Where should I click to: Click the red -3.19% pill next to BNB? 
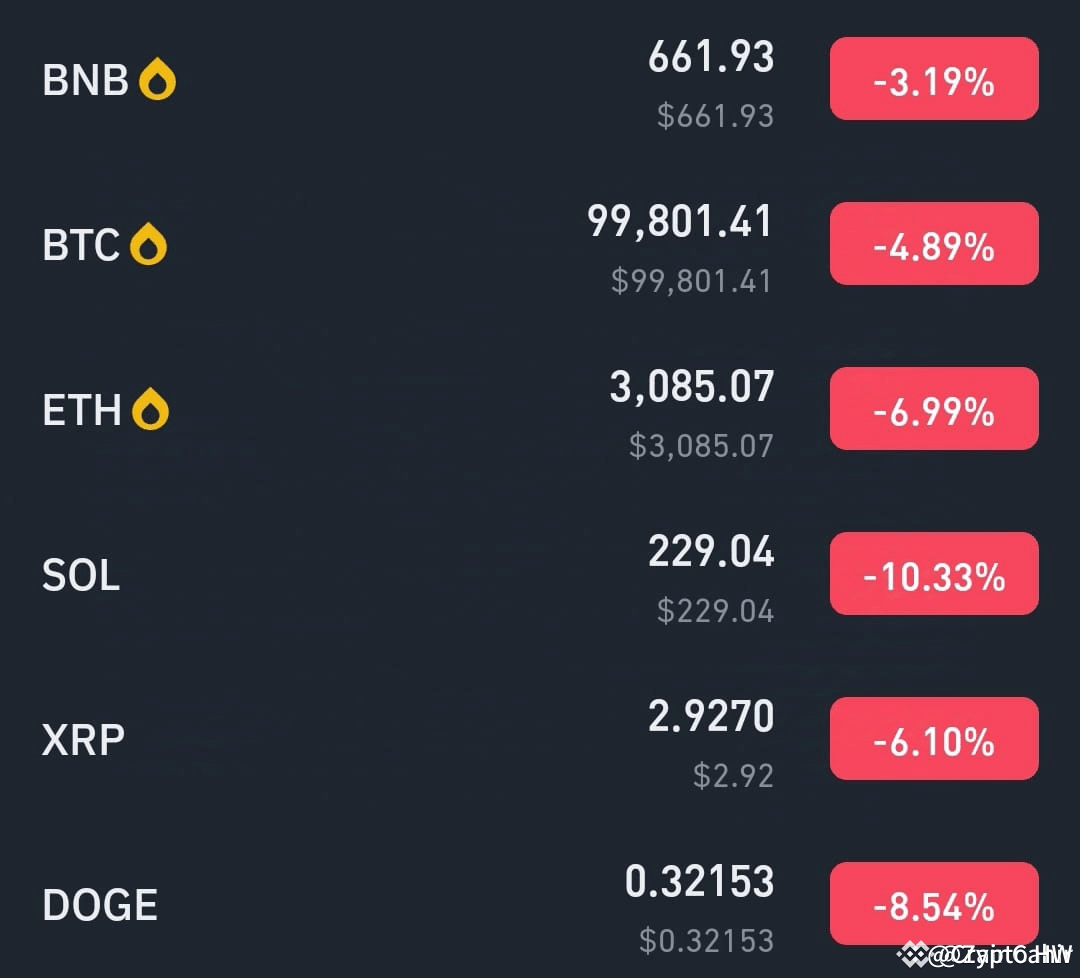click(x=933, y=79)
